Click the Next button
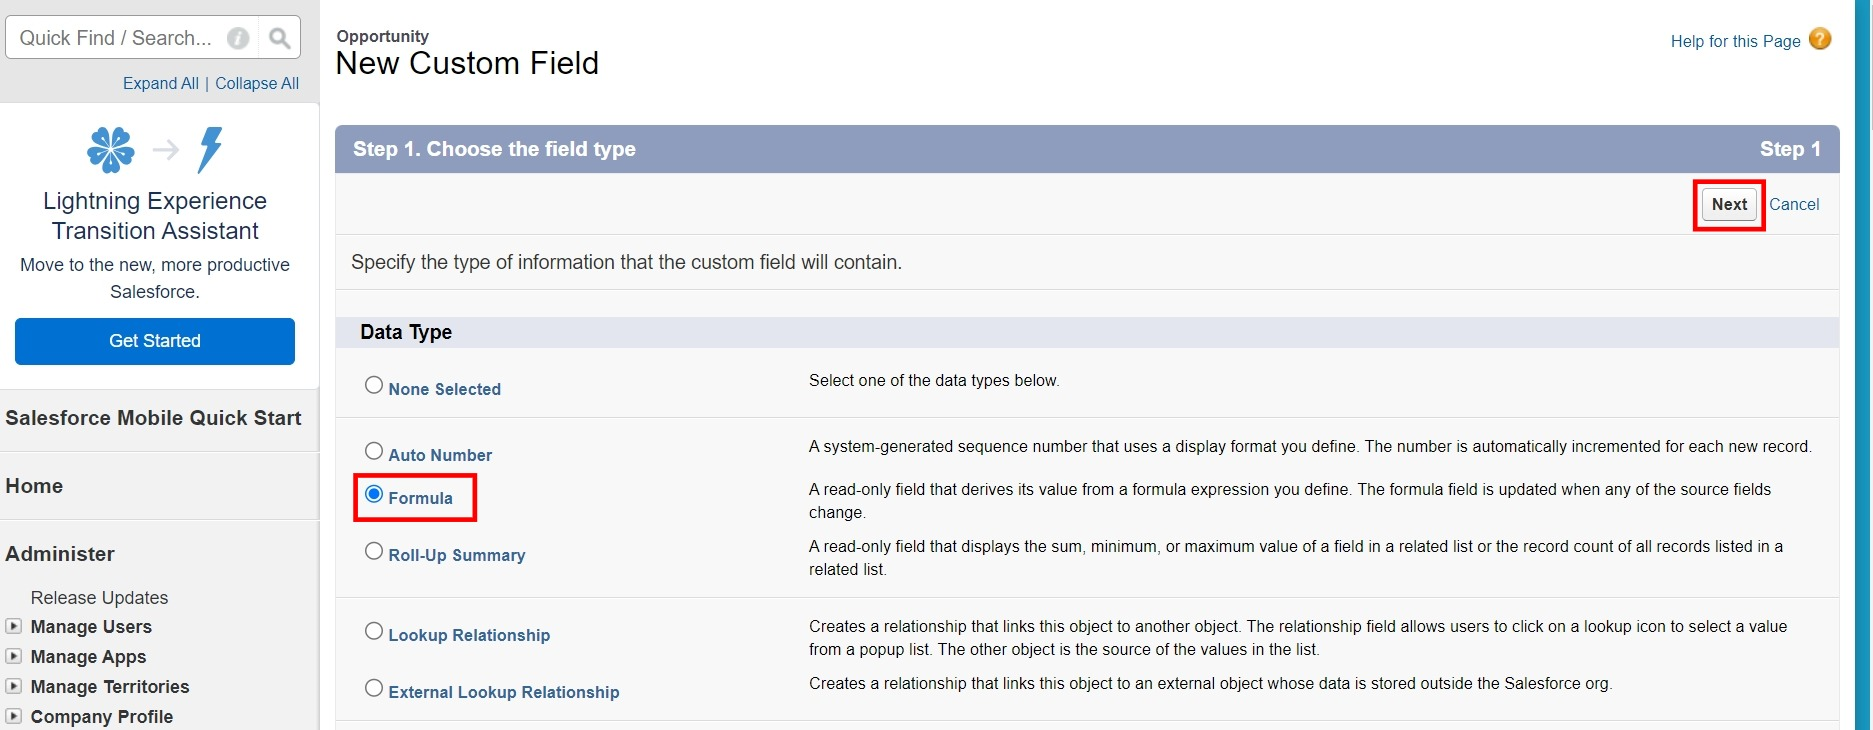 tap(1729, 204)
